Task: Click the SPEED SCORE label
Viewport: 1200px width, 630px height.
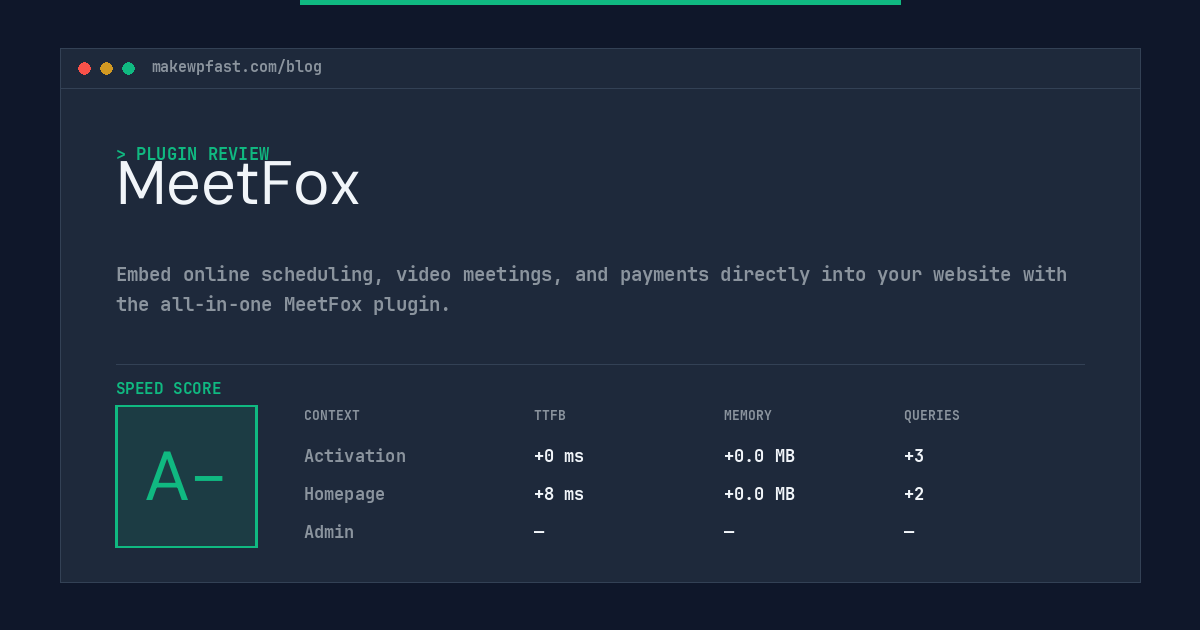Action: [169, 389]
